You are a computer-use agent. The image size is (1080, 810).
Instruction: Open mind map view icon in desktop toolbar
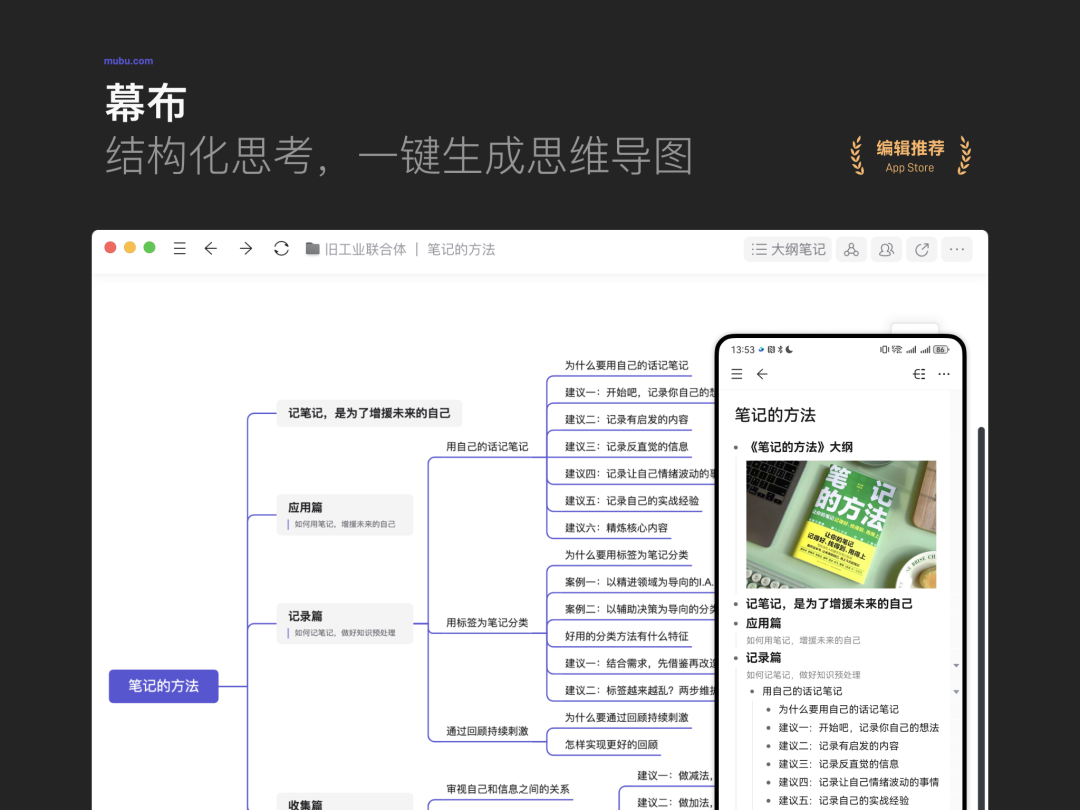[851, 249]
